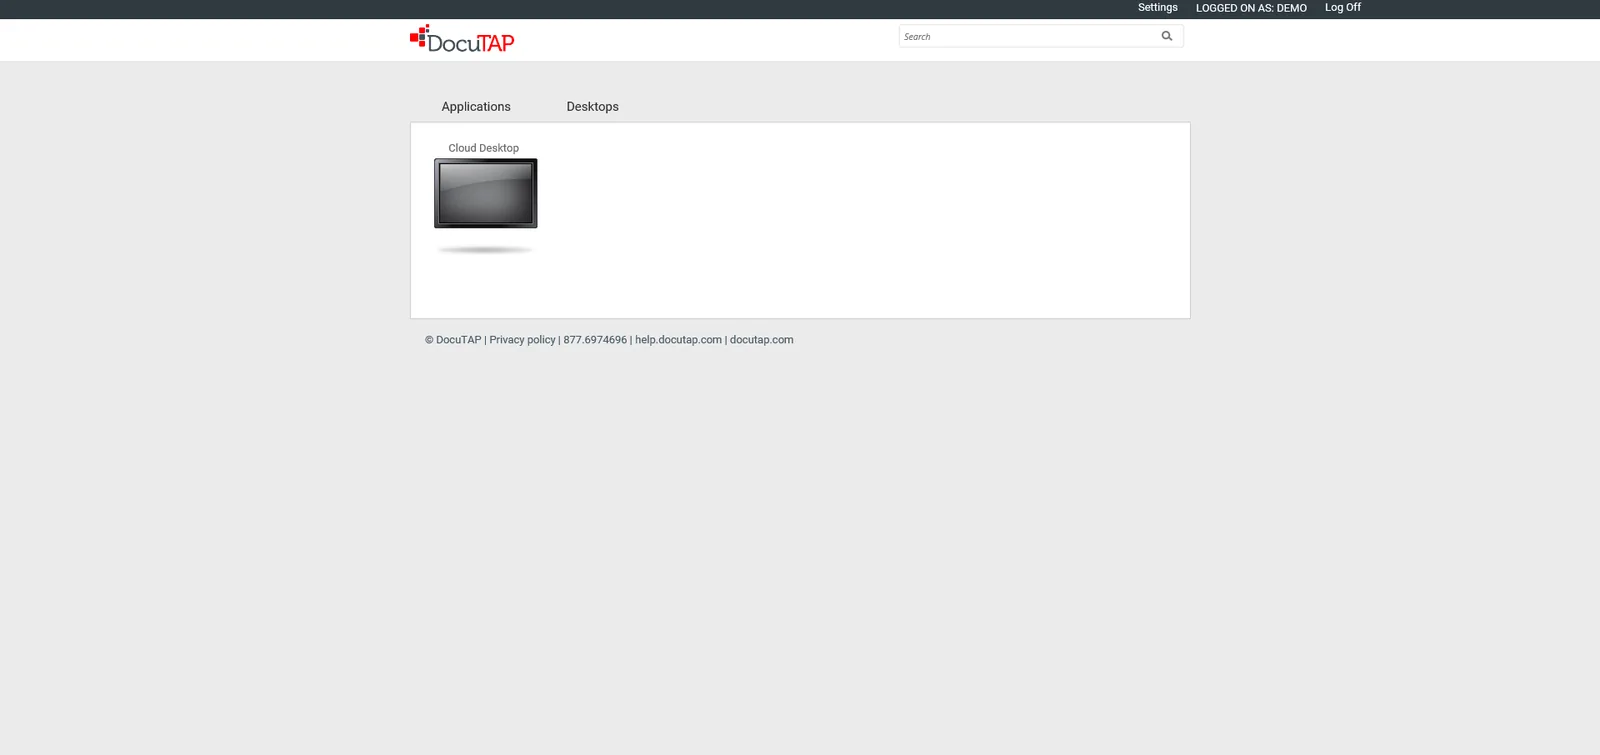Open the Privacy policy link
The image size is (1600, 755).
[x=522, y=340]
